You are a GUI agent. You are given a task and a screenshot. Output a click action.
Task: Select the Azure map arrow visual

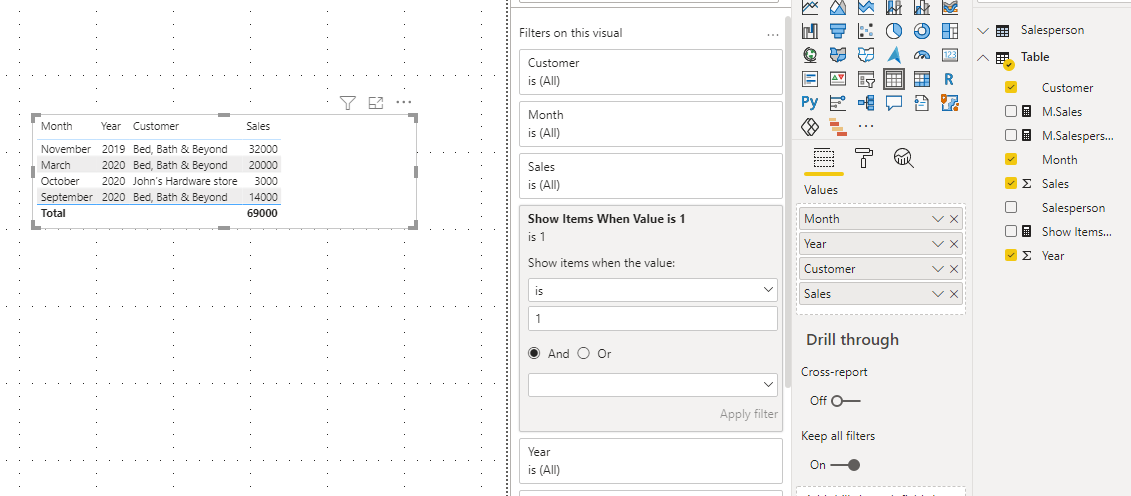click(894, 55)
